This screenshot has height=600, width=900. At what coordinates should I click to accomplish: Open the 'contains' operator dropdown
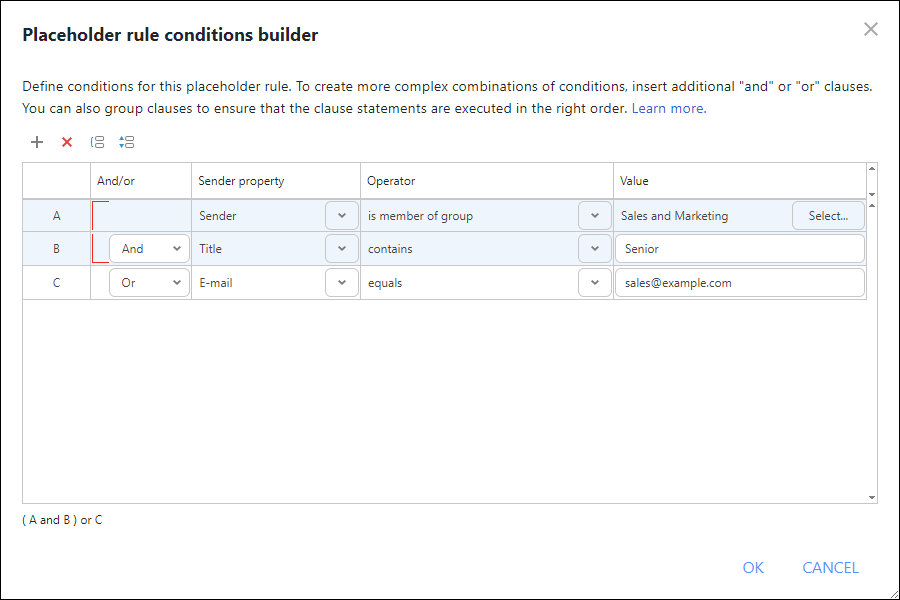[594, 248]
